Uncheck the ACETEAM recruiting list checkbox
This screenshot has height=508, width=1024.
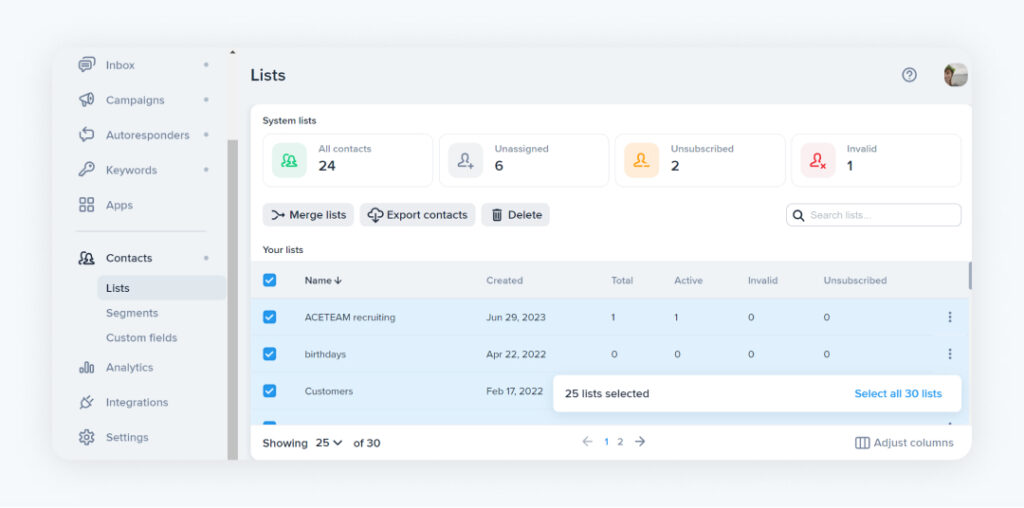point(269,317)
